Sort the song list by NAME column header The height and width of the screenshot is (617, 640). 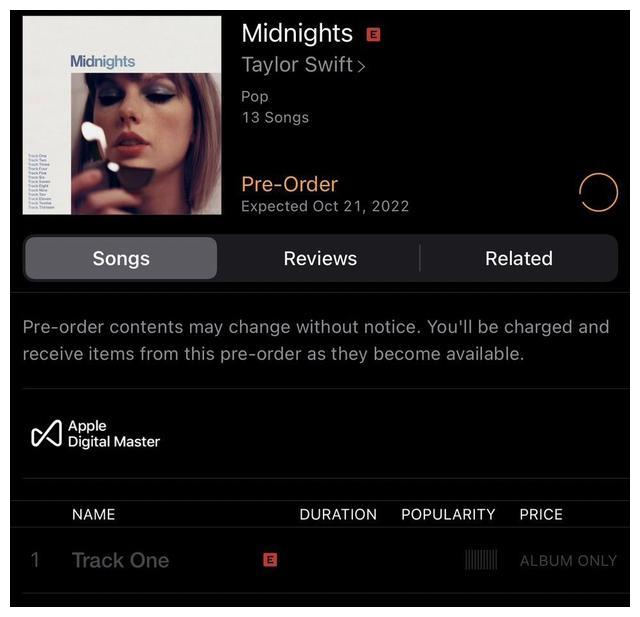coord(93,514)
